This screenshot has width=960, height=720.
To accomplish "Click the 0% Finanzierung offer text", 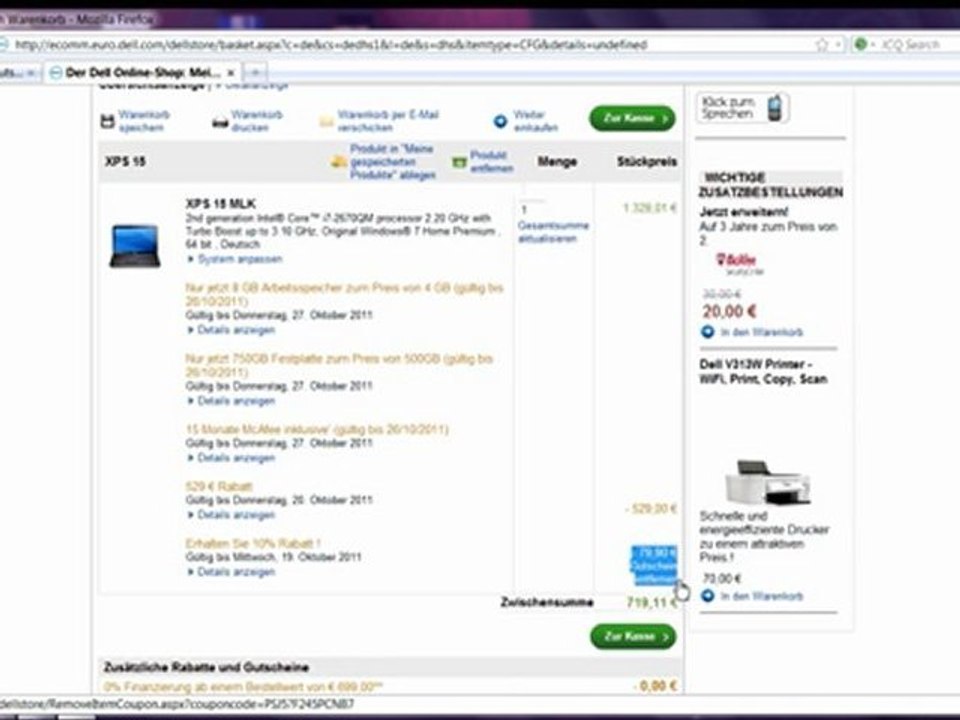I will (244, 686).
